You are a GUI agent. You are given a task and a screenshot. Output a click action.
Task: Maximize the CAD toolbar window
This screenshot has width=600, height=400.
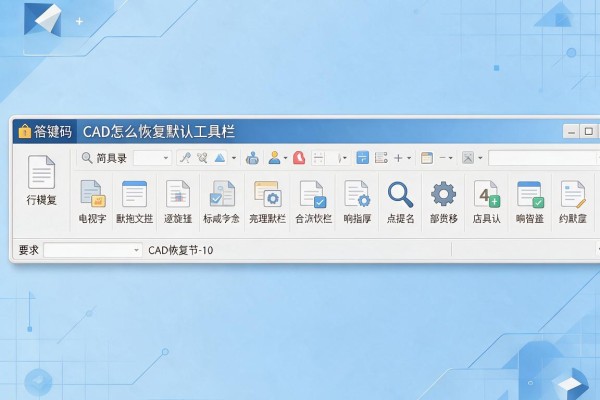coord(589,132)
